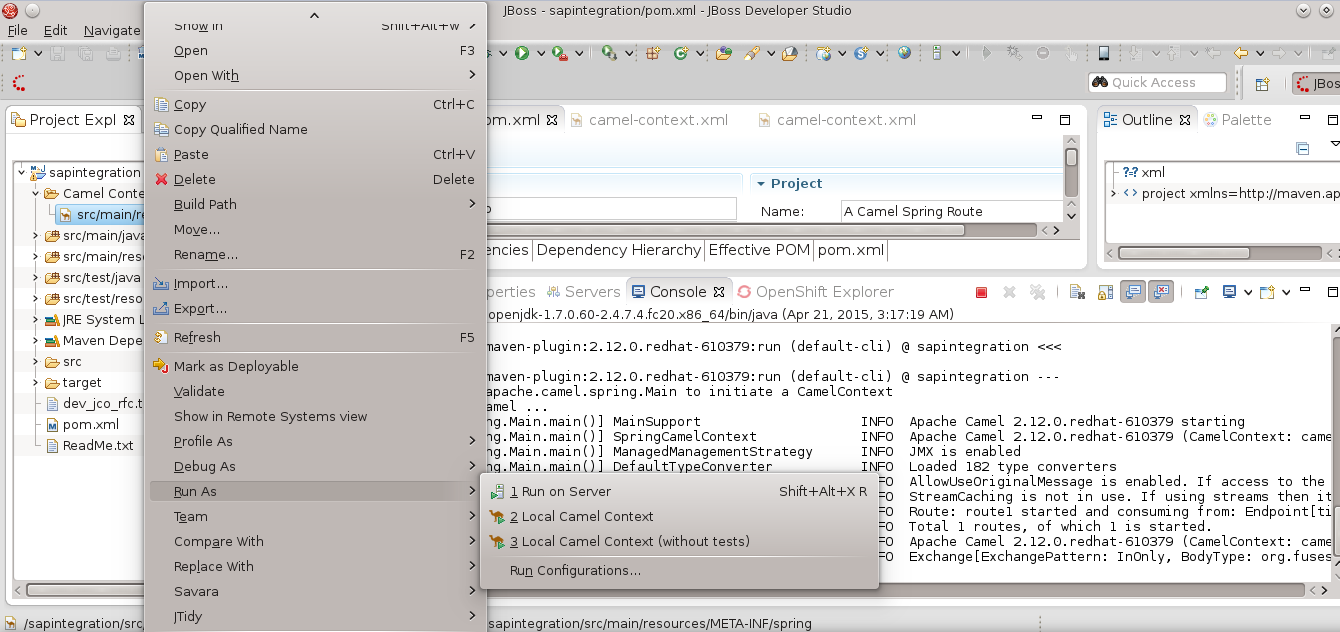
Task: Expand the src/test/java tree node
Action: [35, 277]
